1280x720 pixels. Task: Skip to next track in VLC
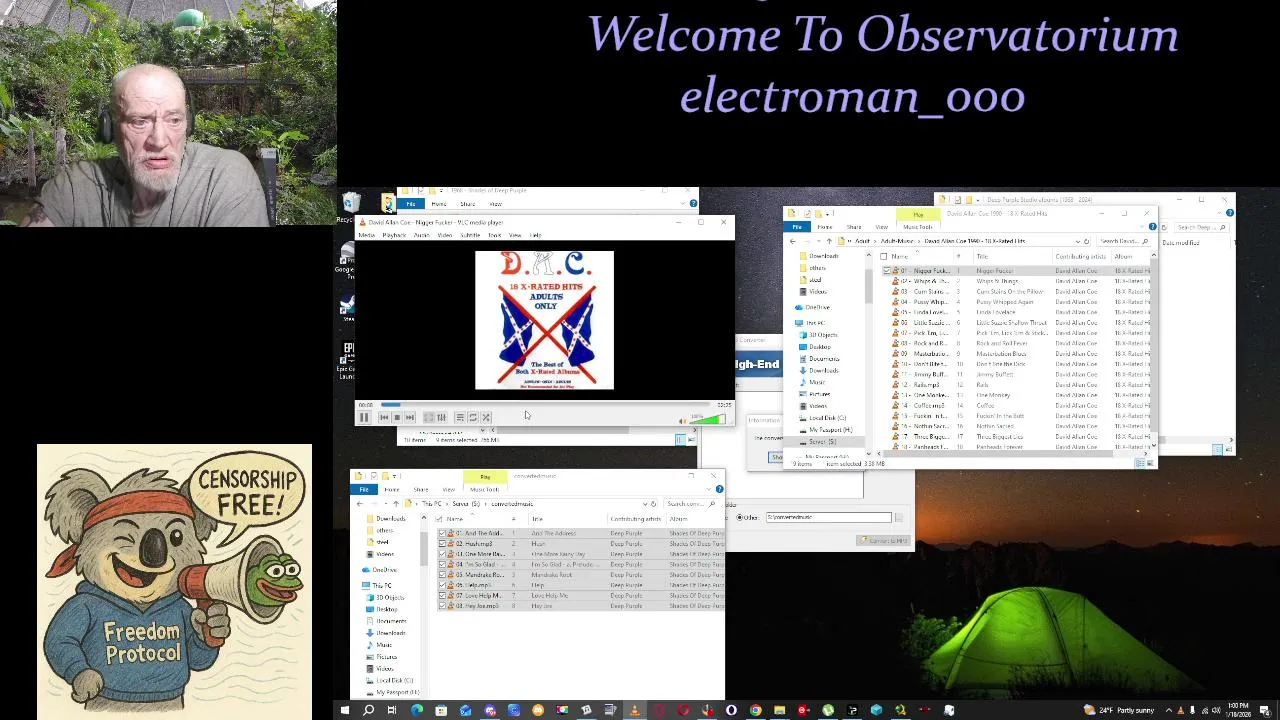pyautogui.click(x=410, y=417)
